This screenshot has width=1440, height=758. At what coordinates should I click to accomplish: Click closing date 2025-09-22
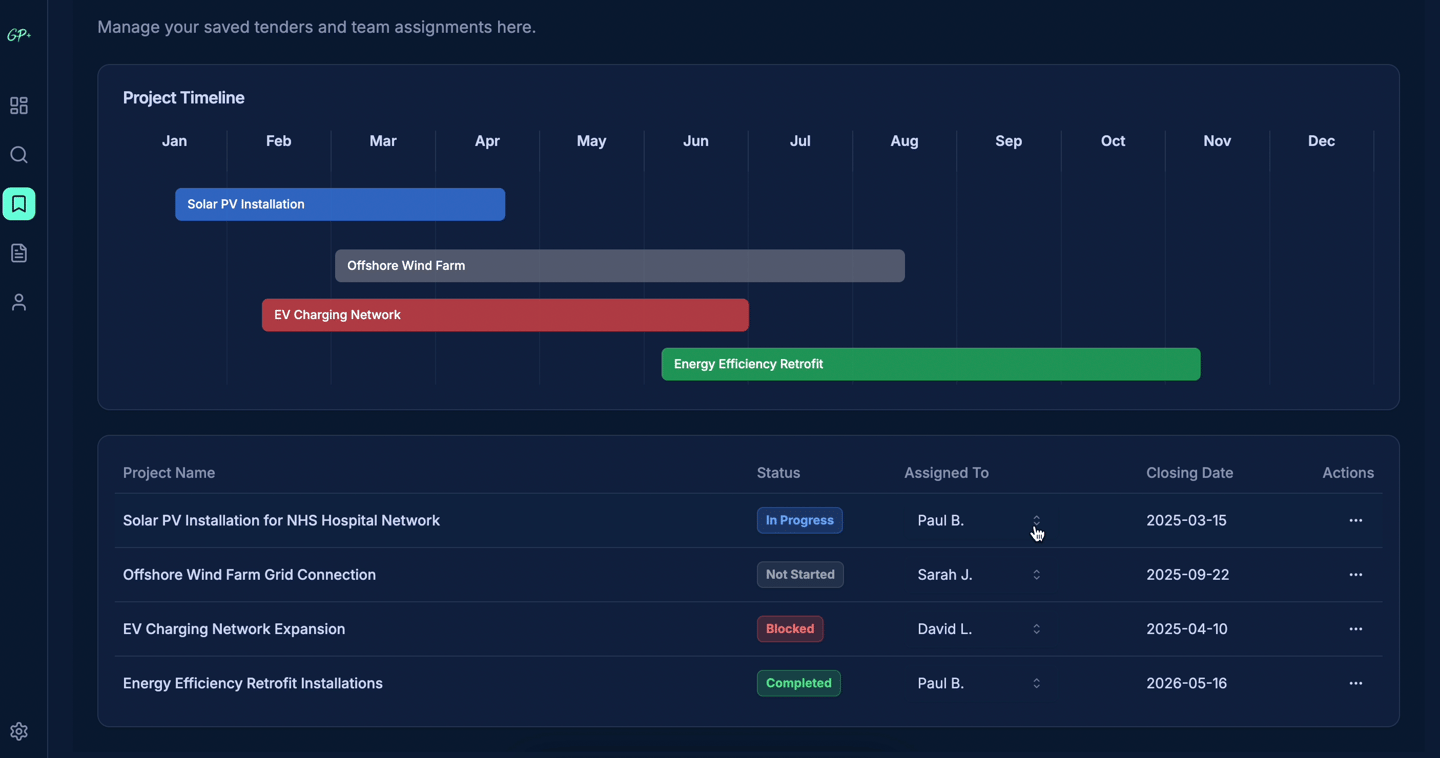tap(1188, 575)
